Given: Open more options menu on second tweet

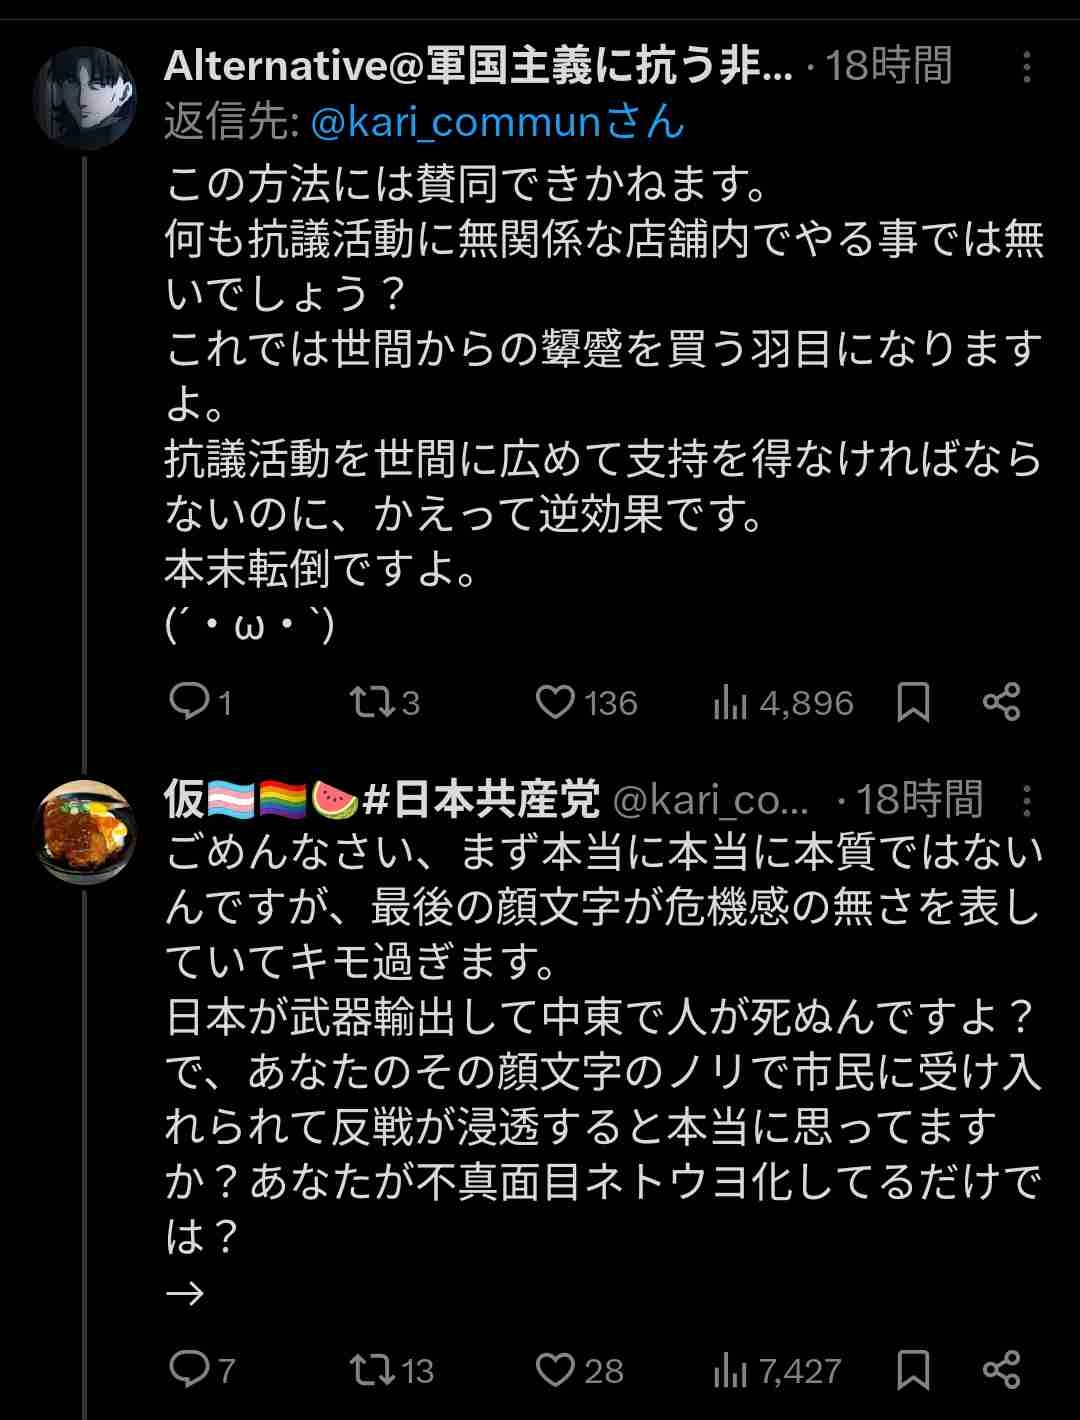Looking at the screenshot, I should pyautogui.click(x=1027, y=800).
